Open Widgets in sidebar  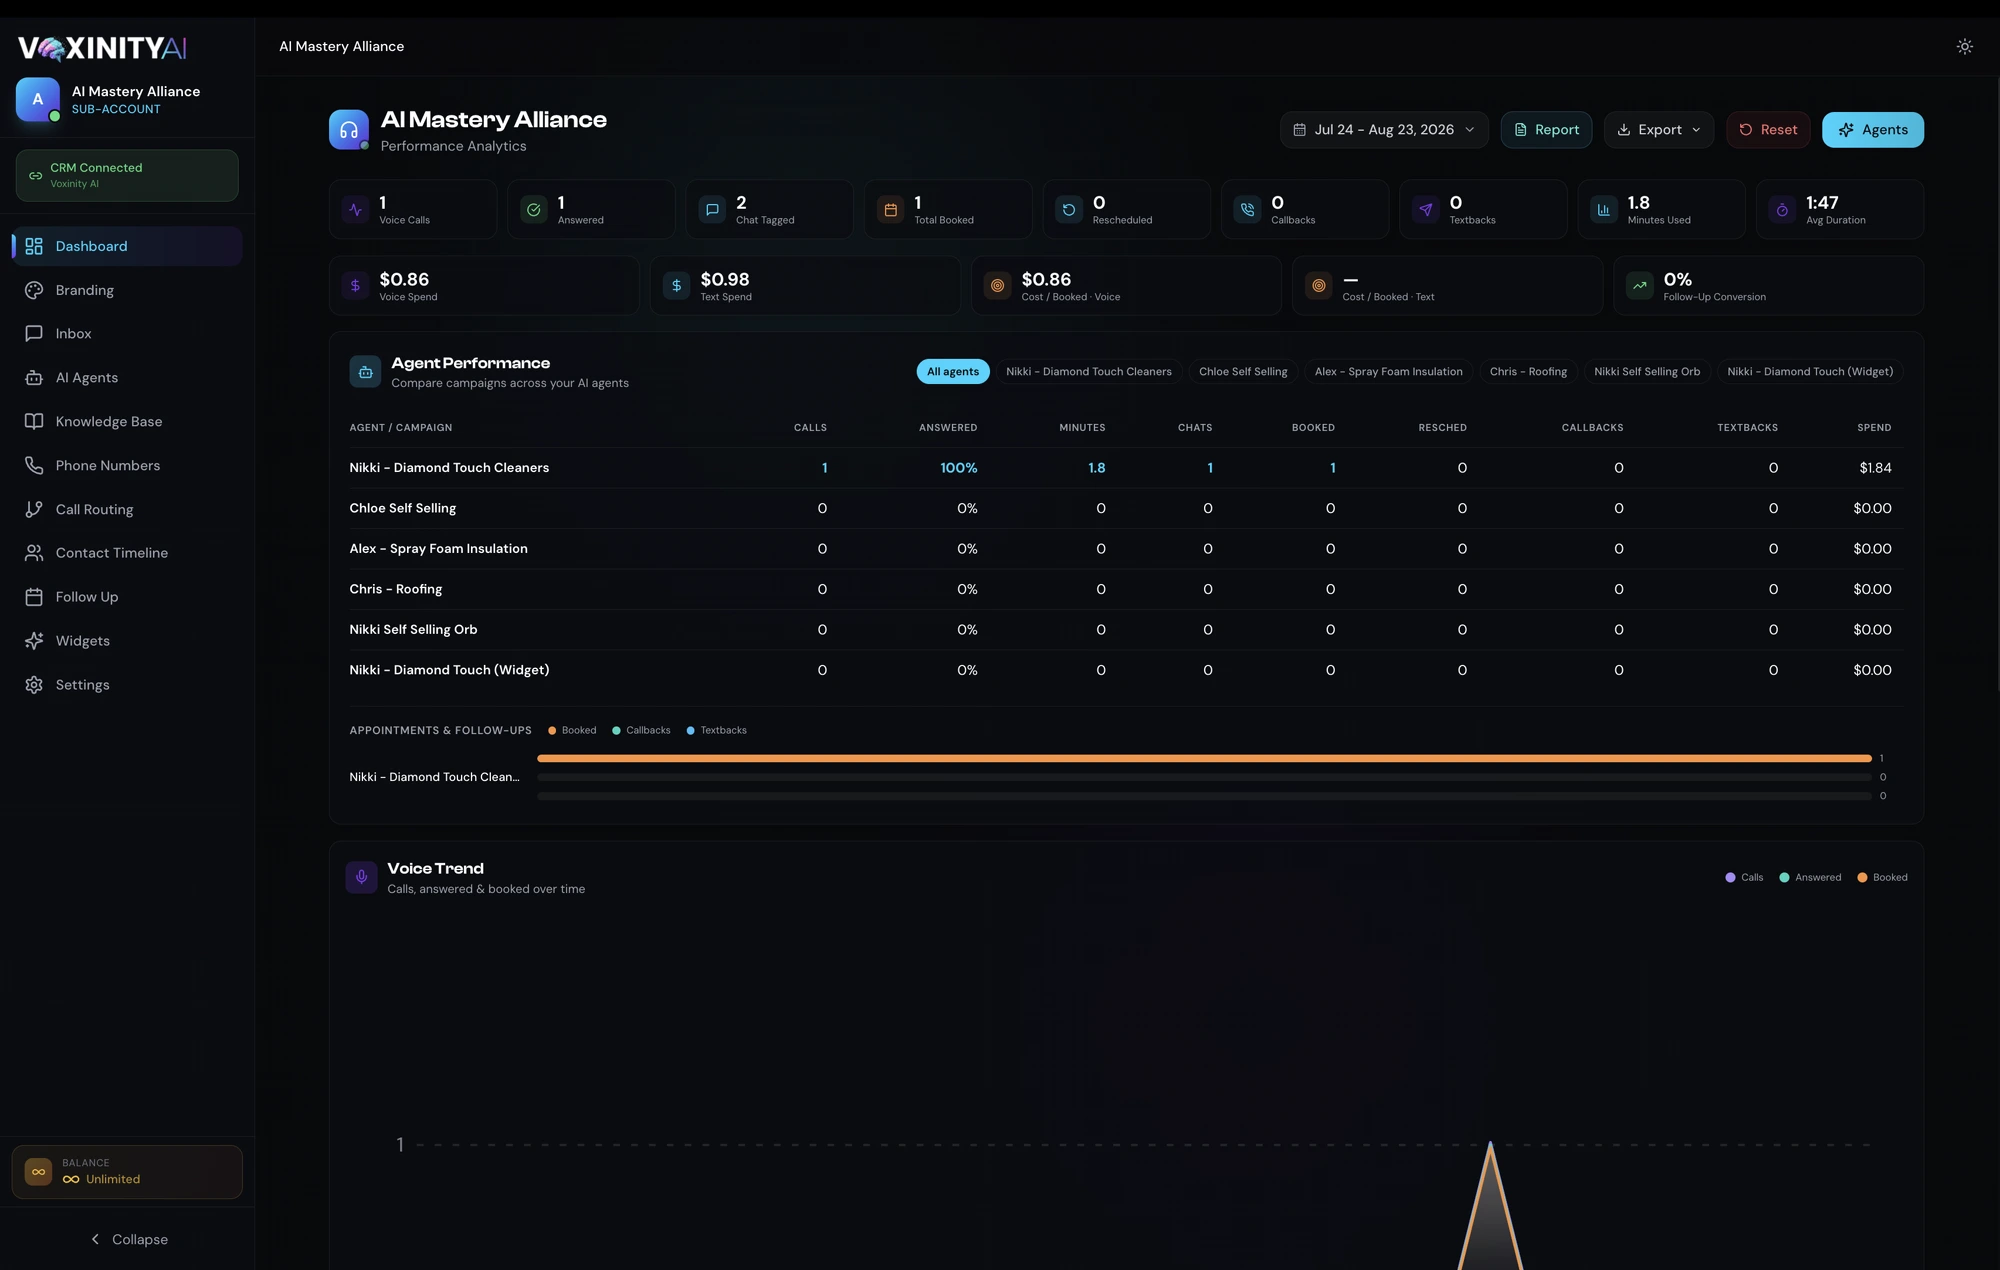click(x=127, y=641)
